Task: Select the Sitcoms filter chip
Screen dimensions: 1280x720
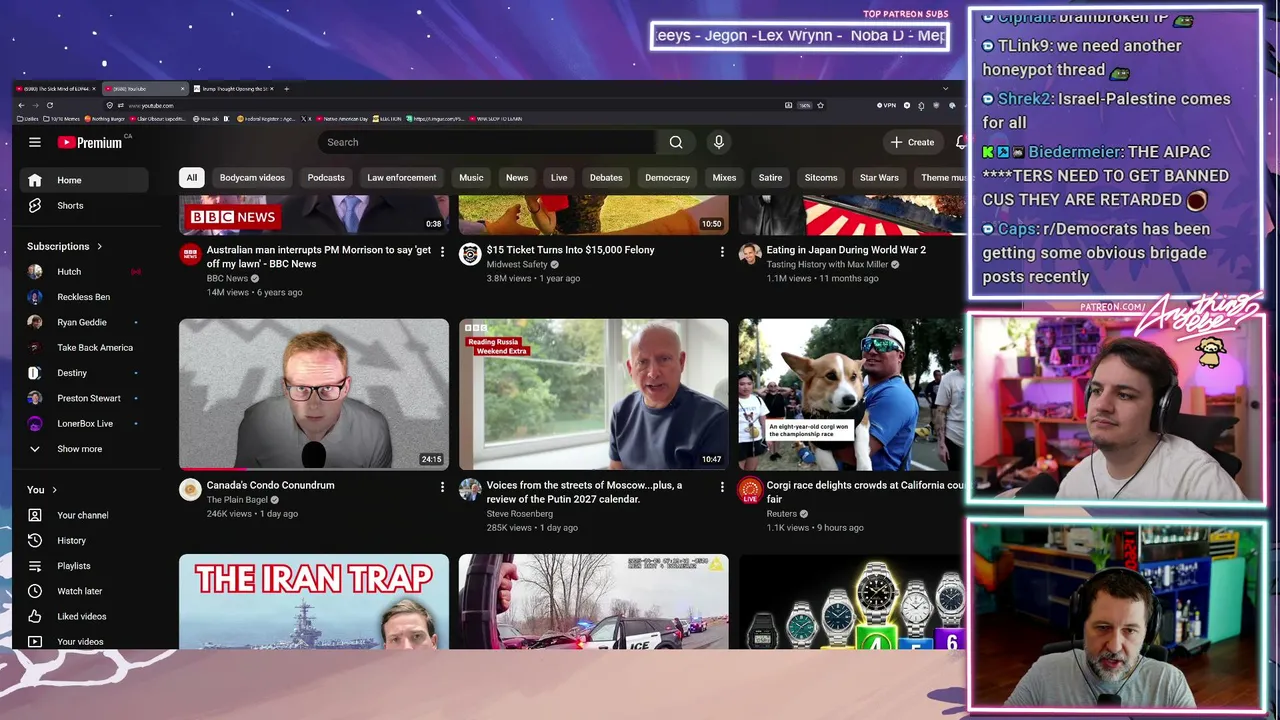Action: (x=821, y=178)
